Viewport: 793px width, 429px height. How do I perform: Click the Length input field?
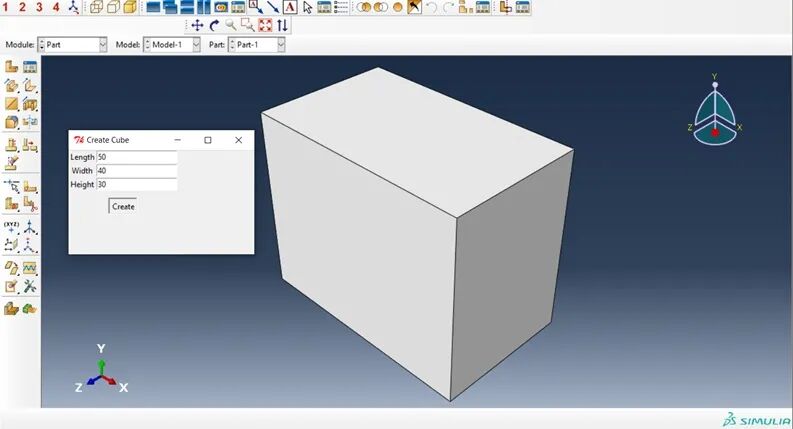136,157
